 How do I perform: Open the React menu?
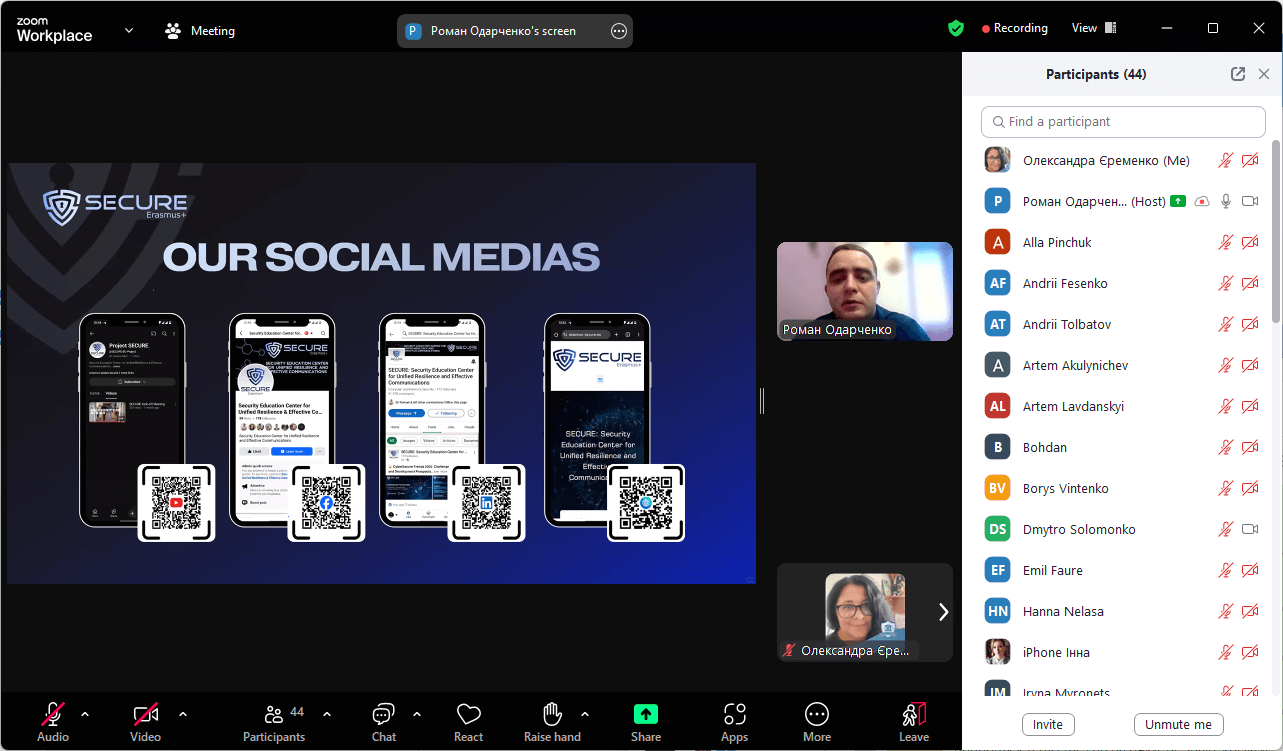click(x=468, y=722)
